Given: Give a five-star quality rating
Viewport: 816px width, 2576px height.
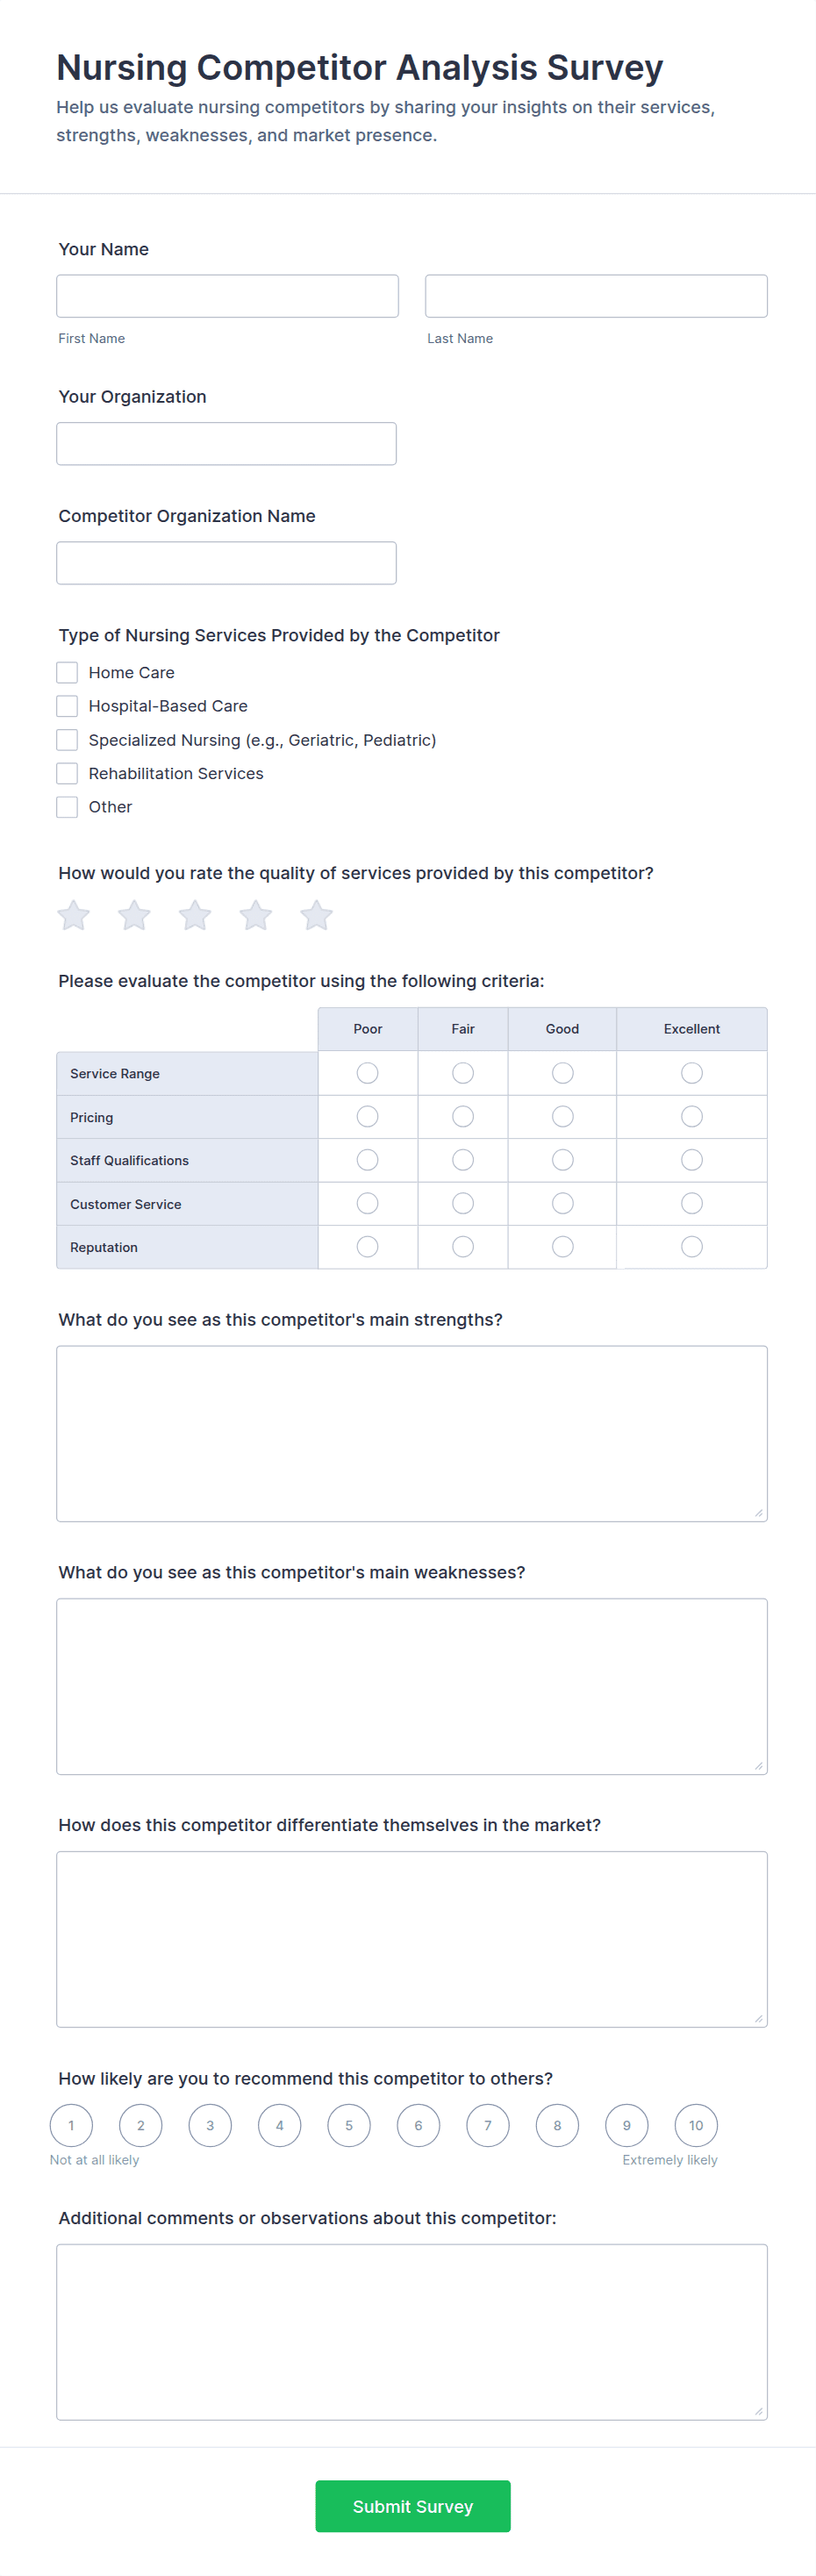Looking at the screenshot, I should pyautogui.click(x=316, y=915).
